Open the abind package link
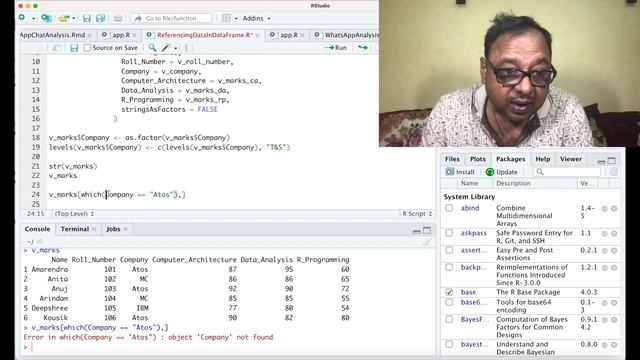The image size is (640, 360). click(x=470, y=208)
